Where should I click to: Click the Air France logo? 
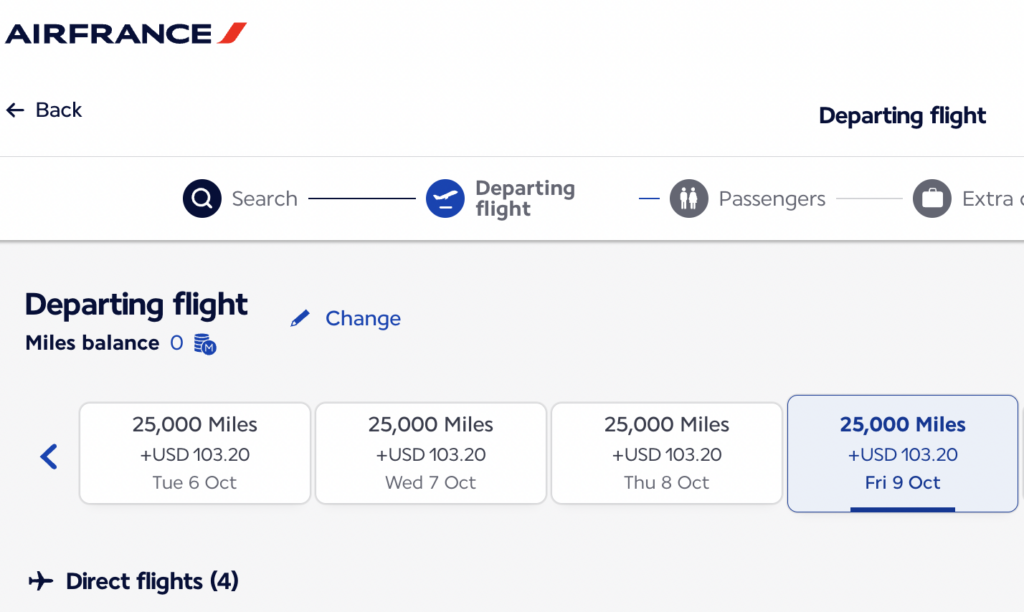[126, 33]
